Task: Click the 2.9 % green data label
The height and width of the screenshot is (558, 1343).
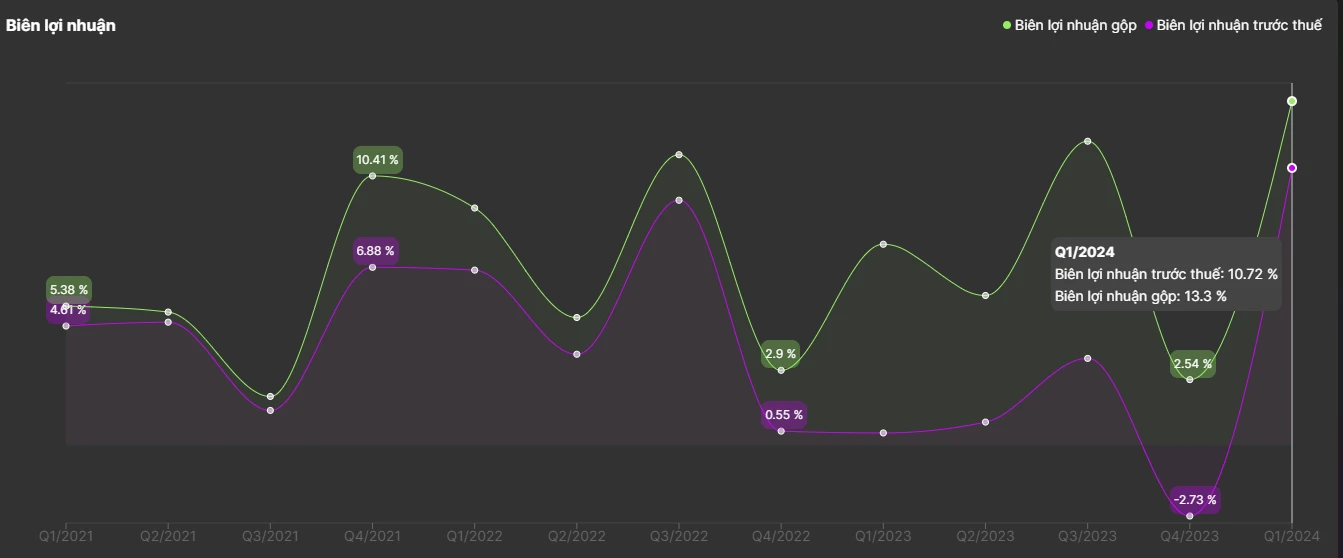Action: tap(780, 354)
